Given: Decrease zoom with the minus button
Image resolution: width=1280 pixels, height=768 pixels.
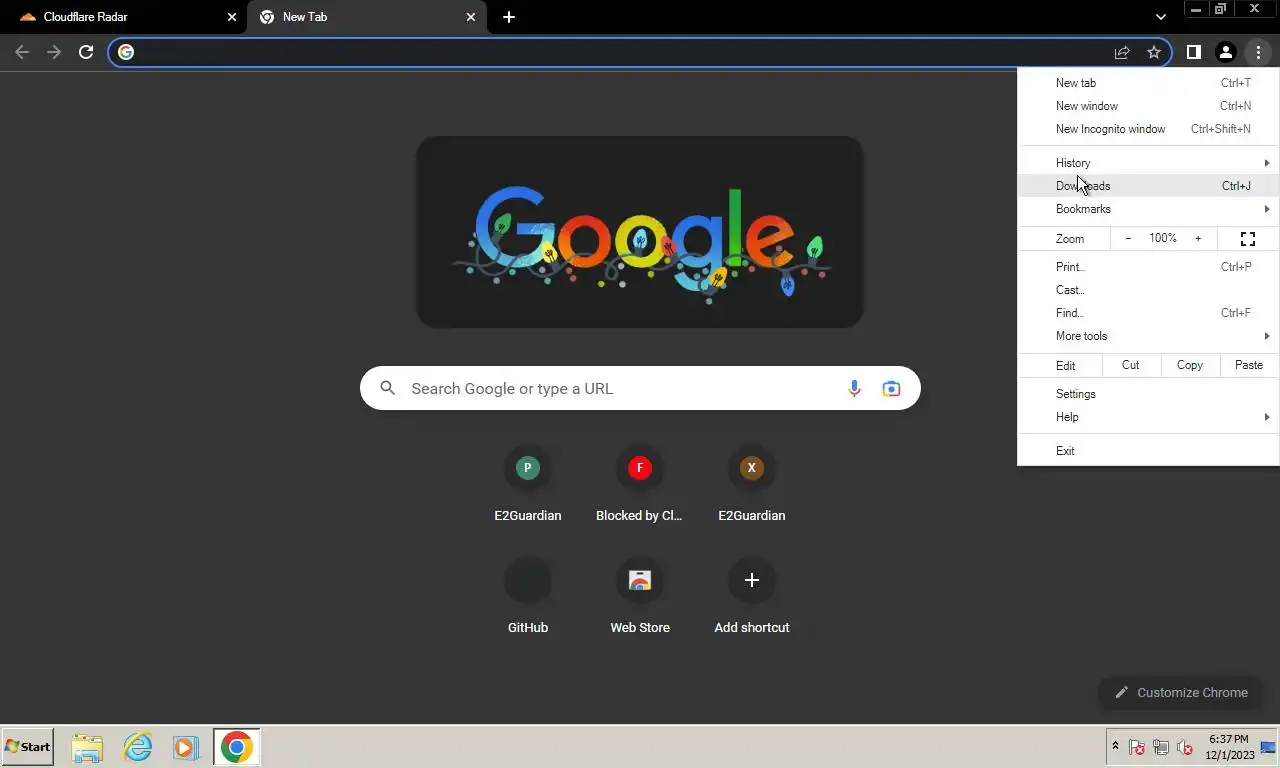Looking at the screenshot, I should click(x=1128, y=238).
